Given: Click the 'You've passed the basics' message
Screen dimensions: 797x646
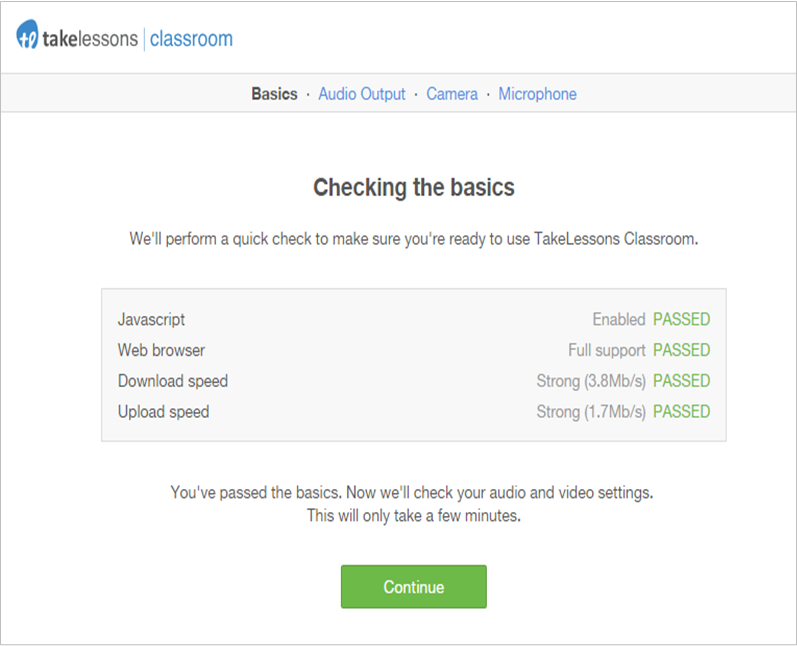Looking at the screenshot, I should [x=412, y=493].
